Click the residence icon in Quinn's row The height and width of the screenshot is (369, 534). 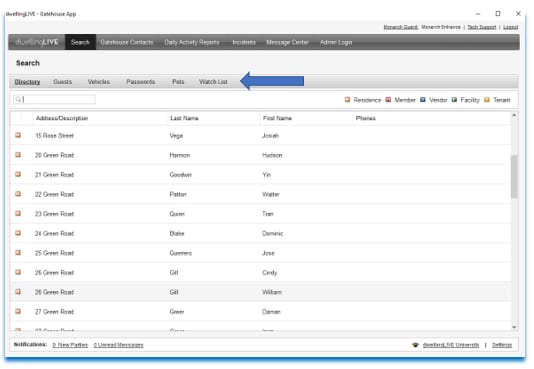tap(18, 213)
